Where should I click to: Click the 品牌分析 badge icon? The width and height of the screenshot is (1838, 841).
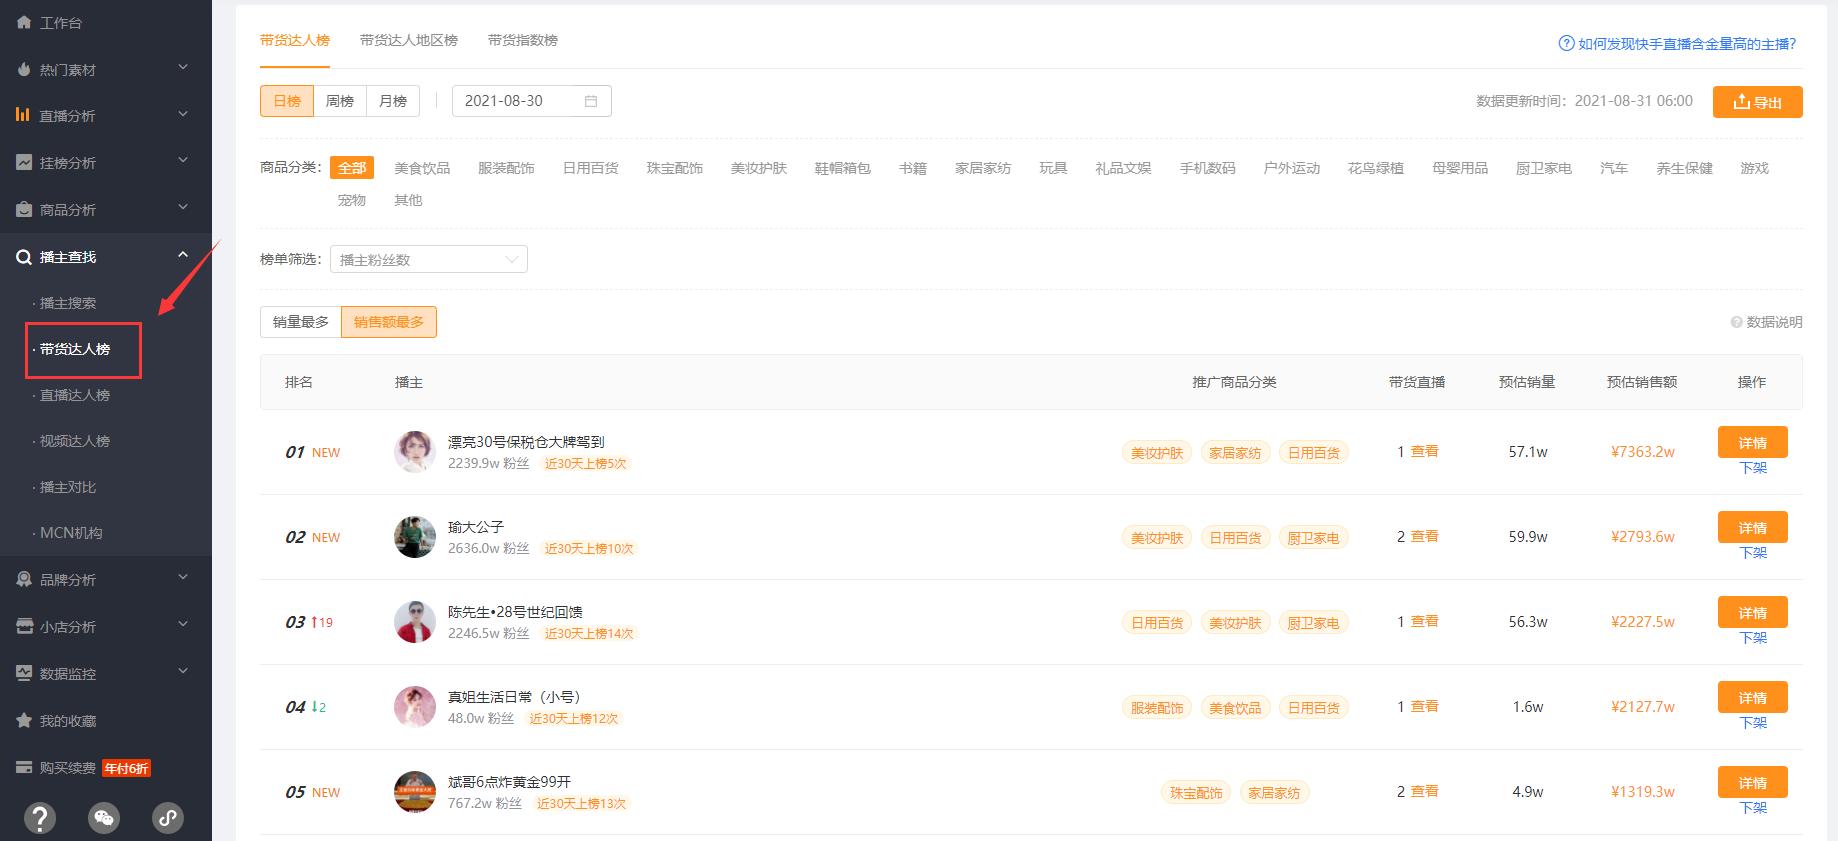24,579
